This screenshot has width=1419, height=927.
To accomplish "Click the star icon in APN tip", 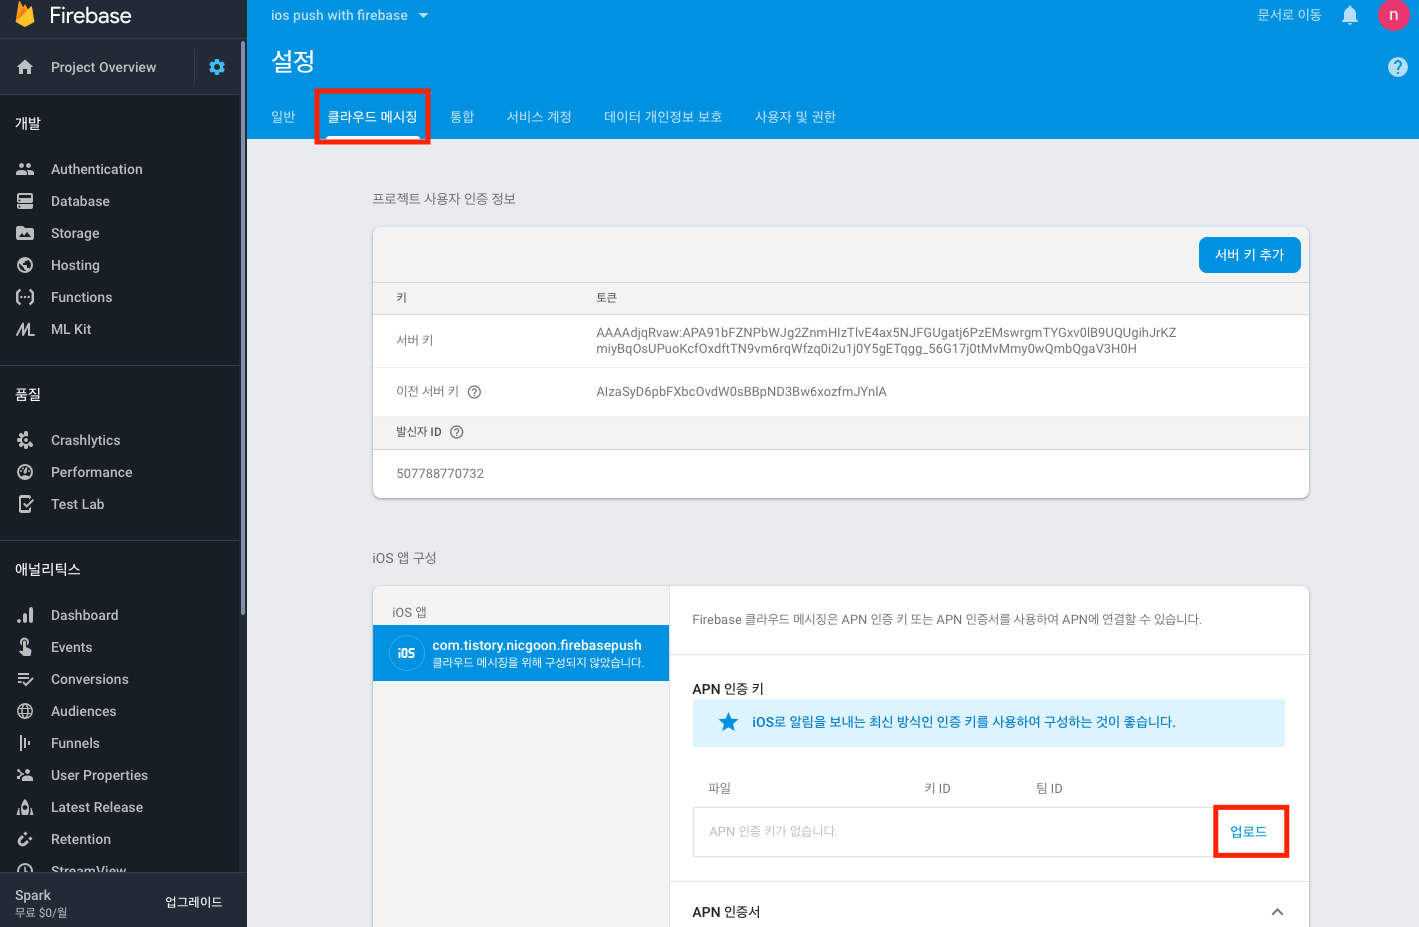I will pos(729,722).
